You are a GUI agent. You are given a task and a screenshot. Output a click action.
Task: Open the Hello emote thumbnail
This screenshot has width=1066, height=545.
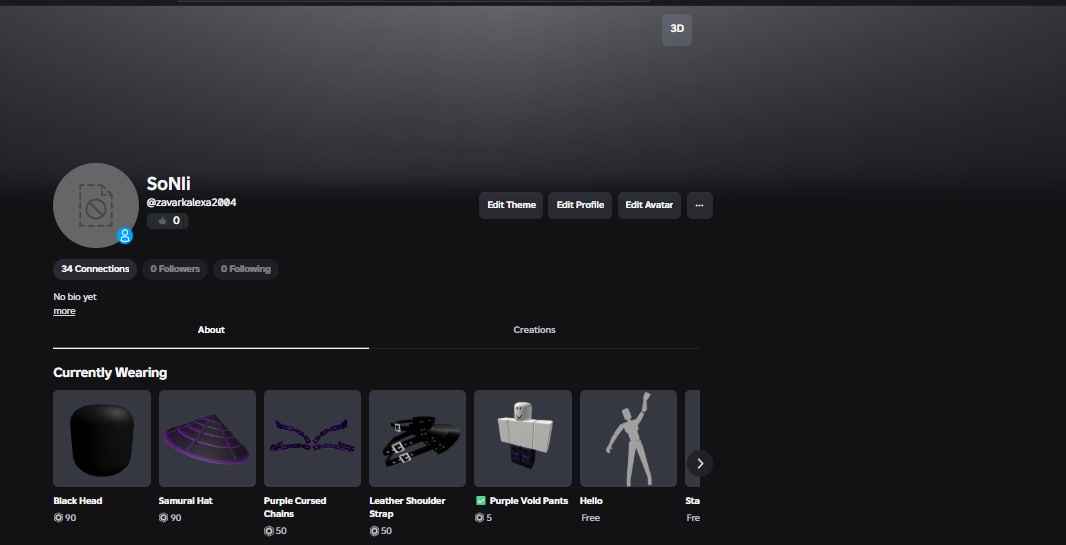[628, 438]
